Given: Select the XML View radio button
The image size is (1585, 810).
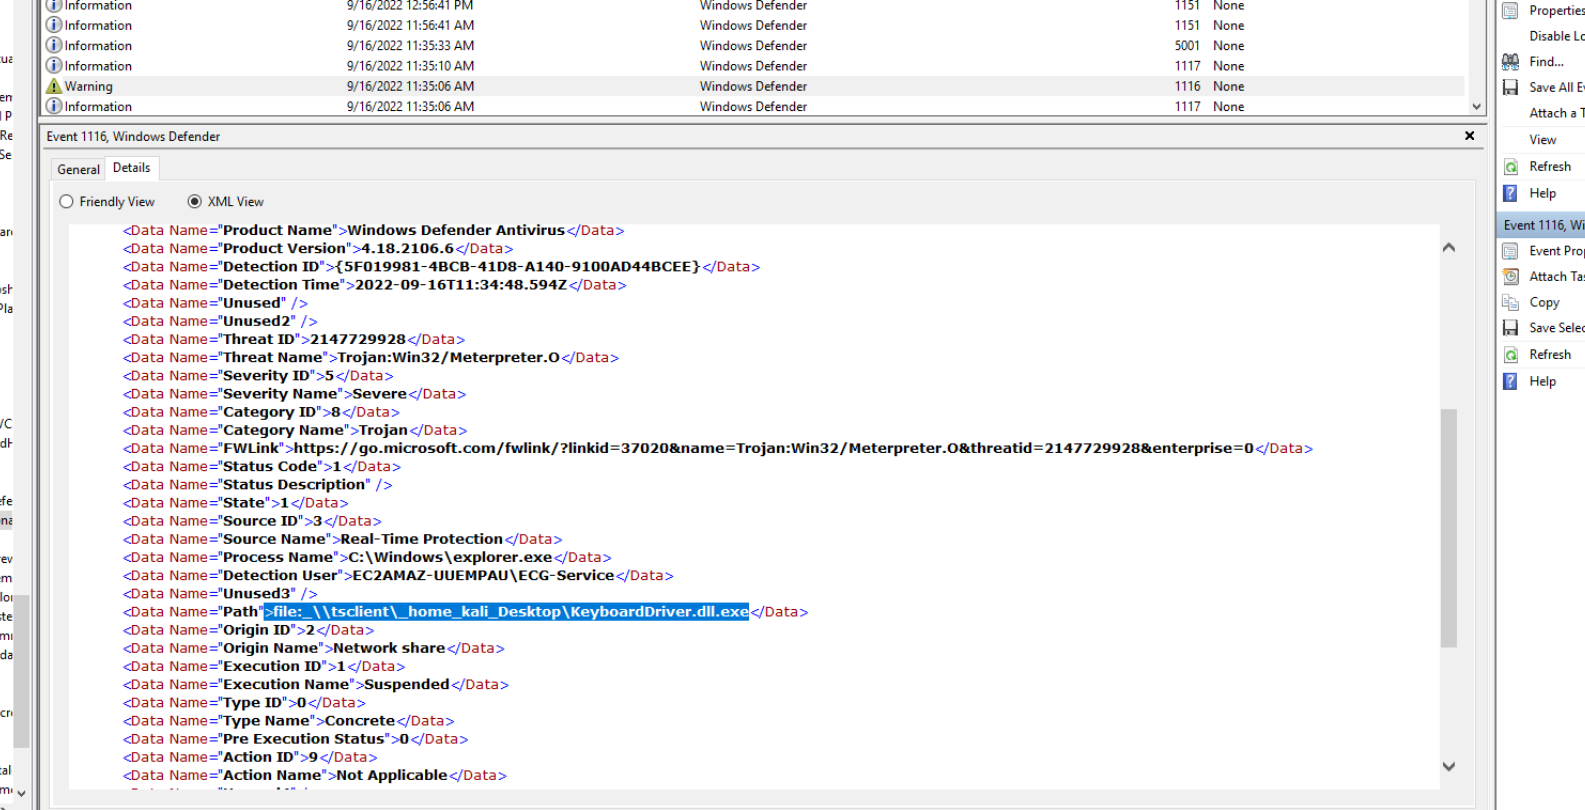Looking at the screenshot, I should 195,202.
